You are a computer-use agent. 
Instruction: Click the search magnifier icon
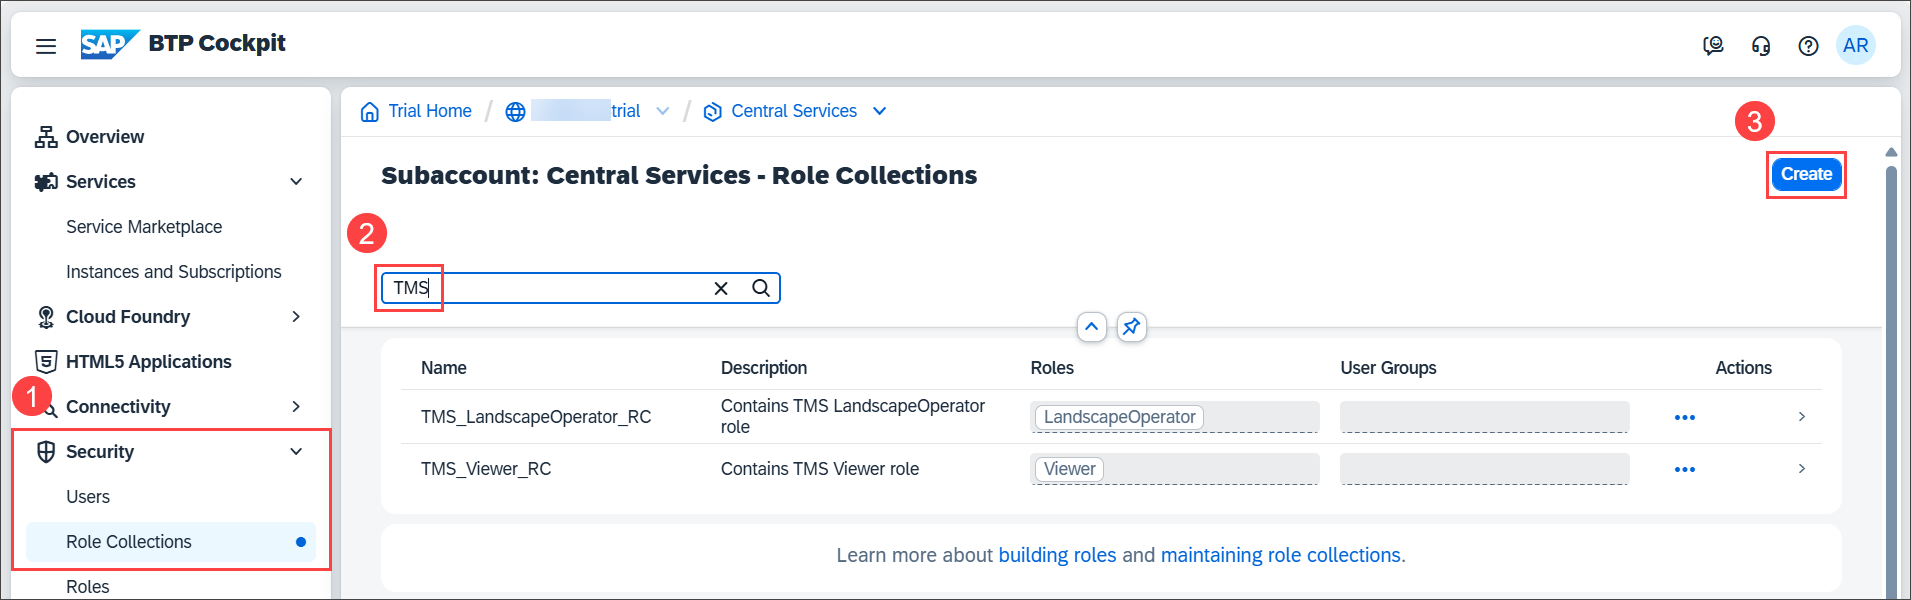pyautogui.click(x=761, y=288)
